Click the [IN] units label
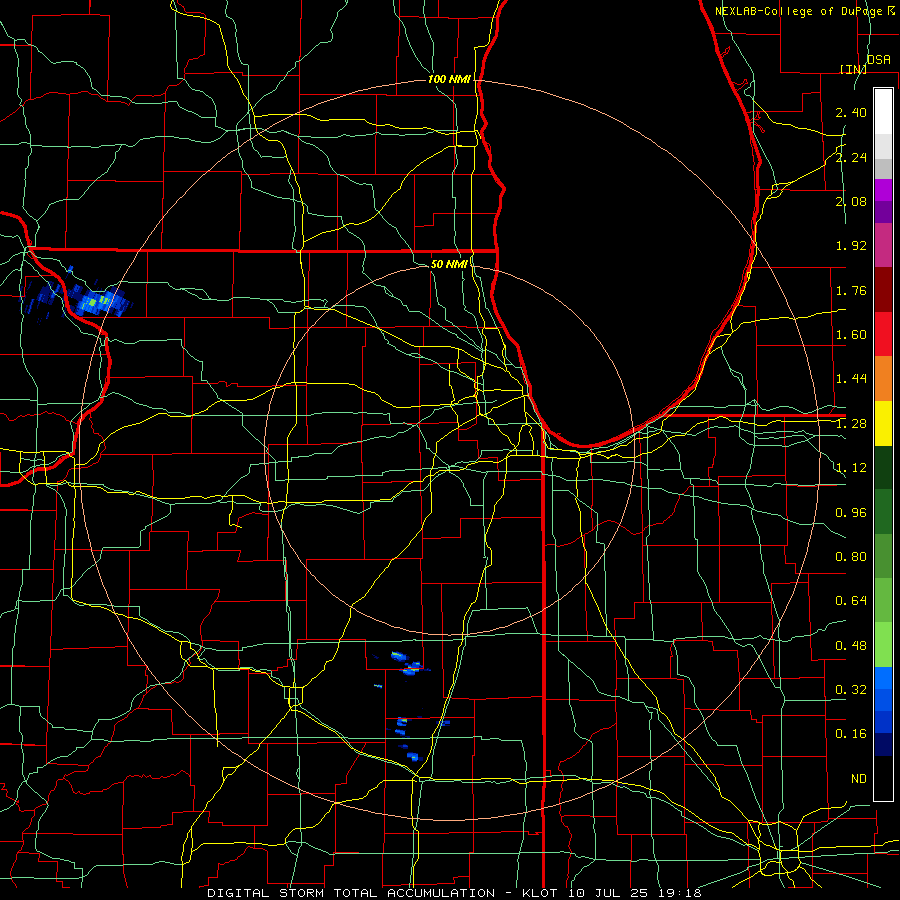The width and height of the screenshot is (900, 900). coord(853,69)
